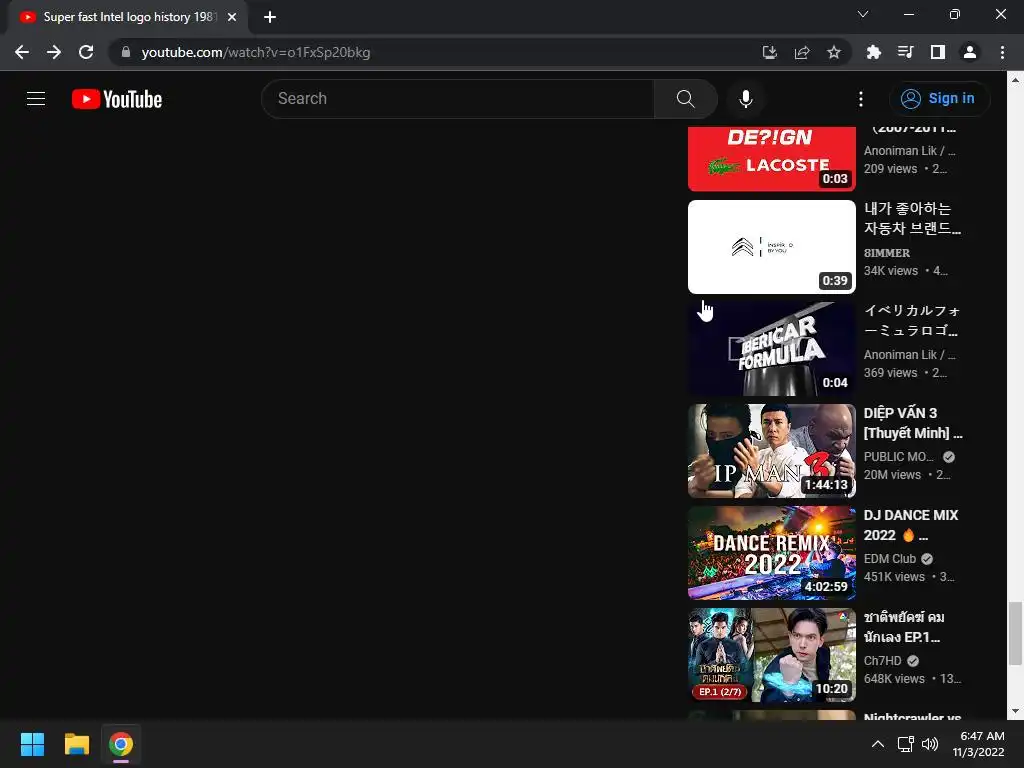1024x768 pixels.
Task: Open the Ibericar Formula video thumbnail
Action: tap(771, 349)
